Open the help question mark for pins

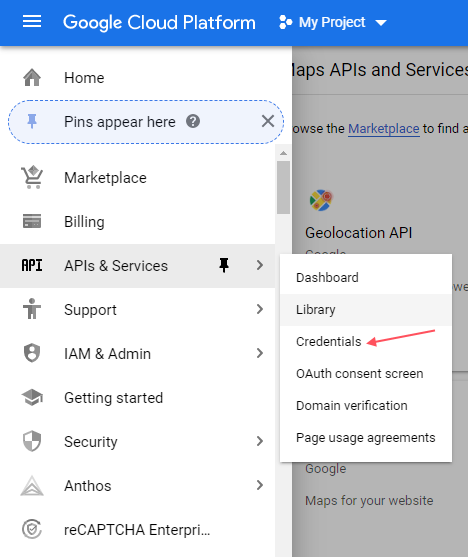[193, 121]
